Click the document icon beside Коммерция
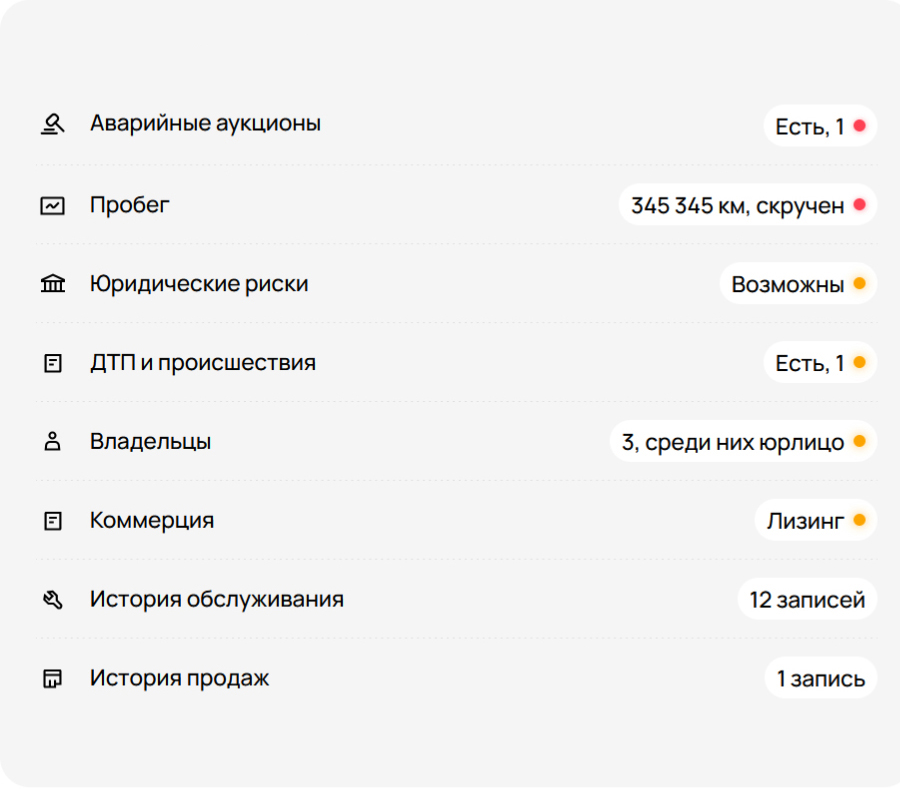Screen dimensions: 900x800 tap(52, 519)
